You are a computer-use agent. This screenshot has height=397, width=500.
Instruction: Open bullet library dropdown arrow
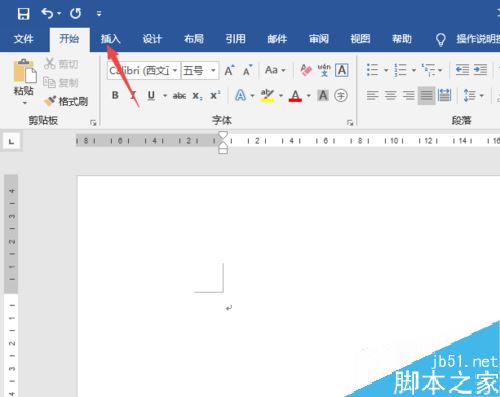[x=386, y=70]
